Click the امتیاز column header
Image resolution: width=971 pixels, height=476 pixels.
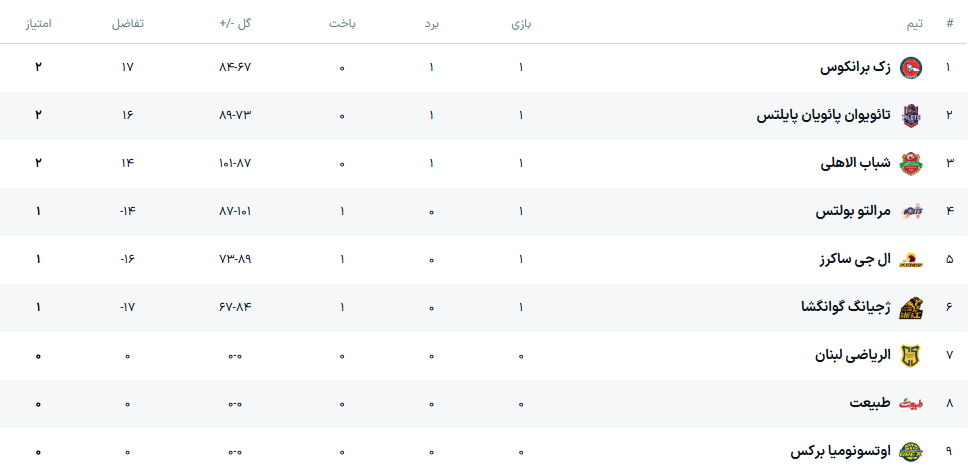tap(38, 23)
